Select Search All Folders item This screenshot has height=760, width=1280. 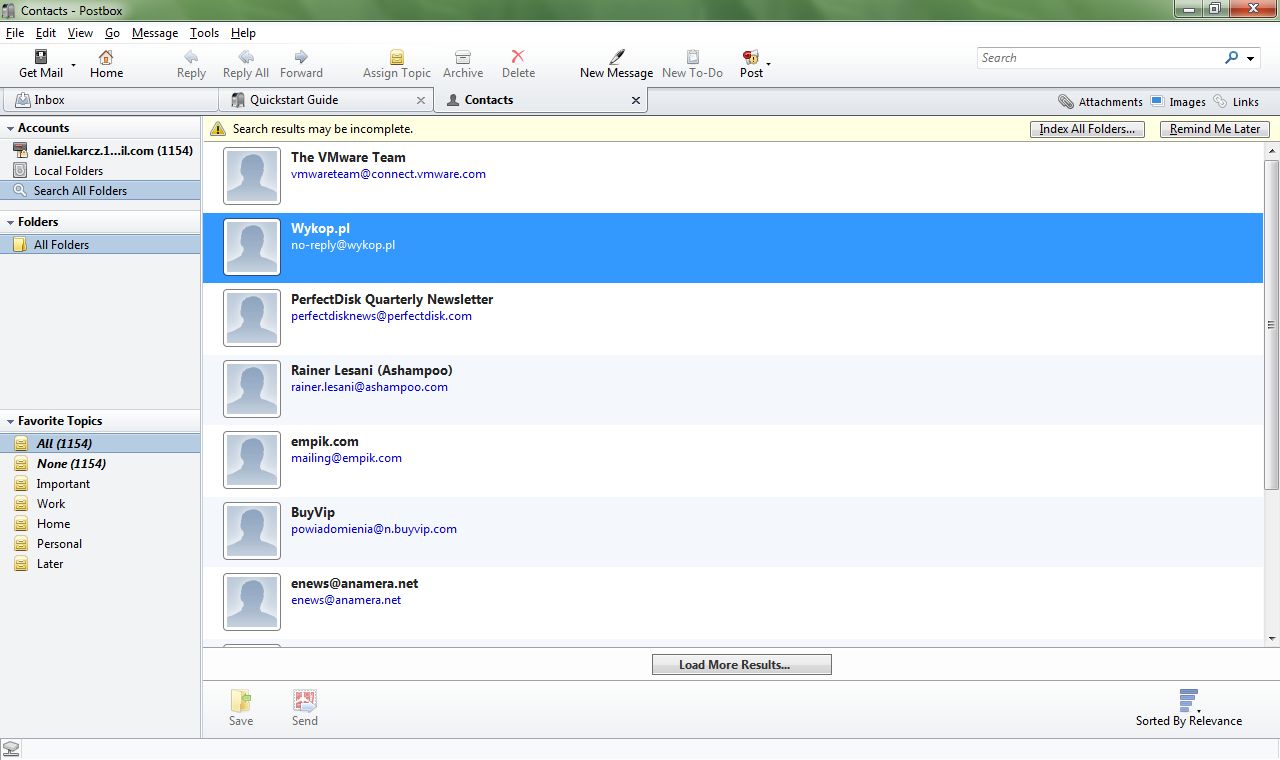(x=100, y=191)
